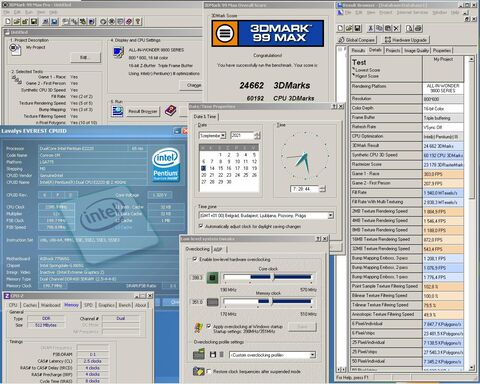Screen dimensions: 480x384
Task: Click the question-mark Help icon in 3DMark toolbar
Action: [138, 22]
